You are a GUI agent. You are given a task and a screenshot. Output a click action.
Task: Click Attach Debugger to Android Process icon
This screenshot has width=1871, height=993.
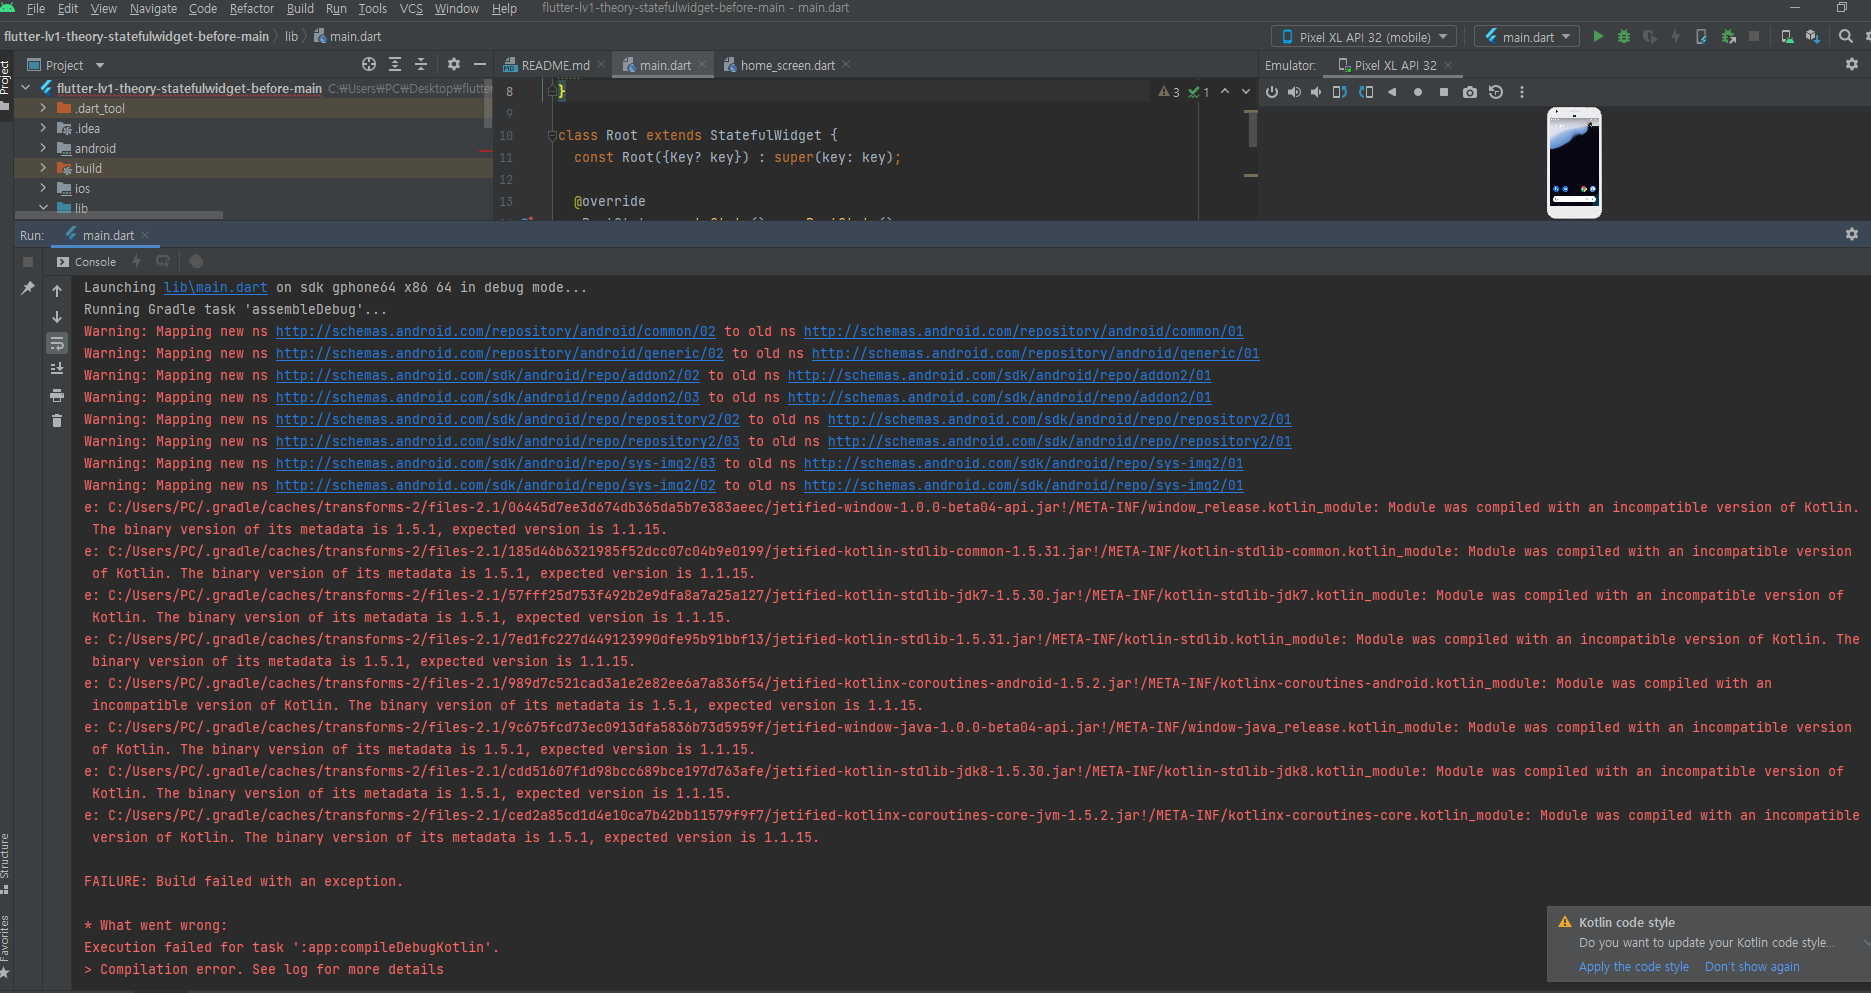coord(1728,36)
